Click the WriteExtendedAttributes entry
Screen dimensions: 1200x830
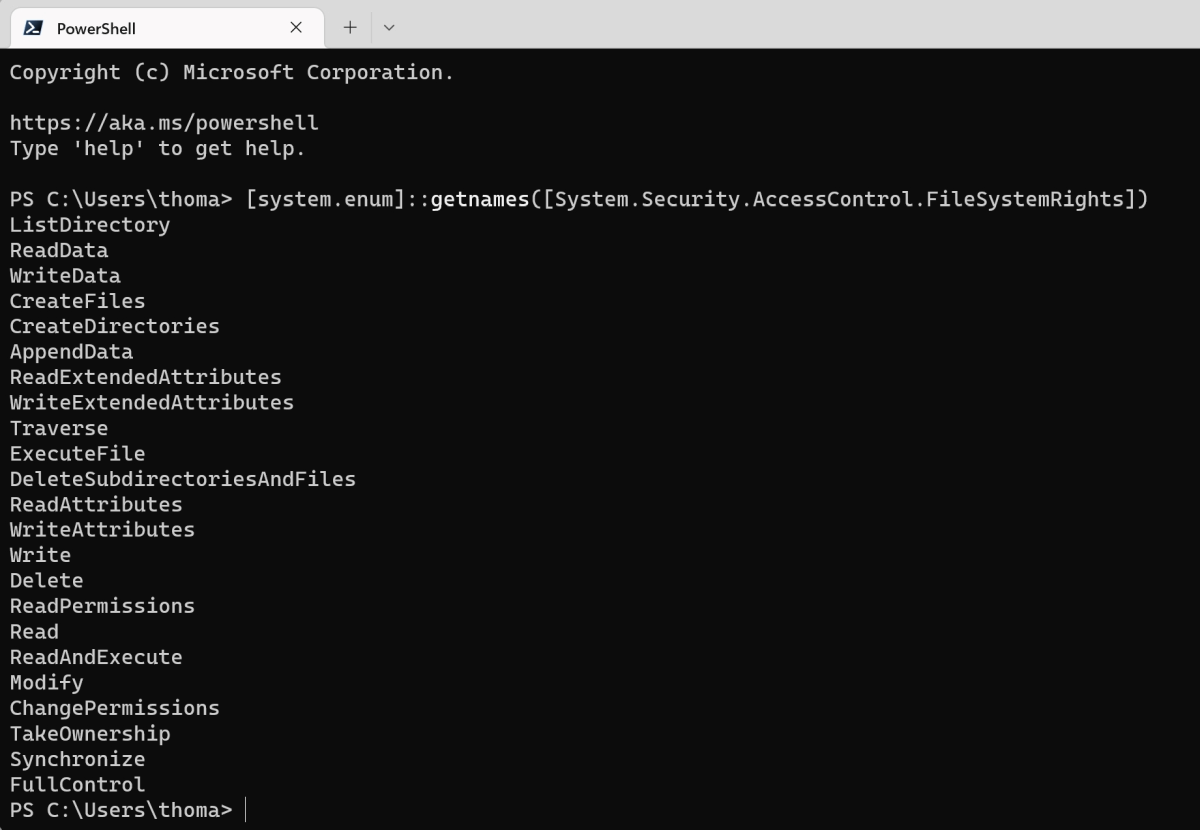pos(152,403)
